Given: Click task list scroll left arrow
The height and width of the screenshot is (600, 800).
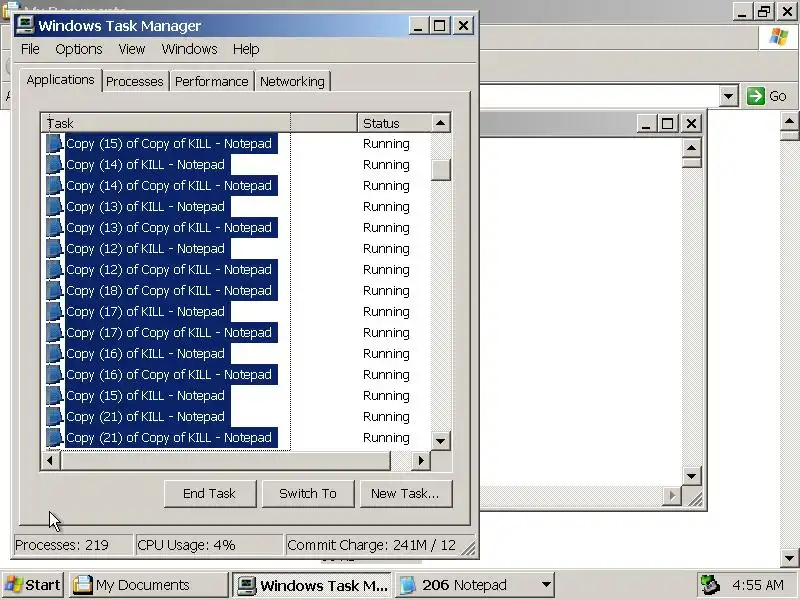Looking at the screenshot, I should pos(50,460).
